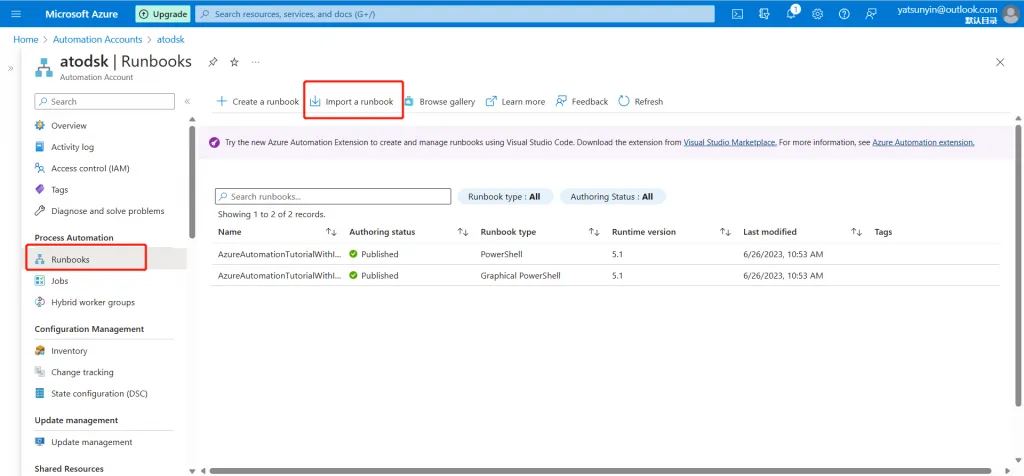Open the account avatar menu
Image resolution: width=1024 pixels, height=476 pixels.
click(x=1010, y=14)
